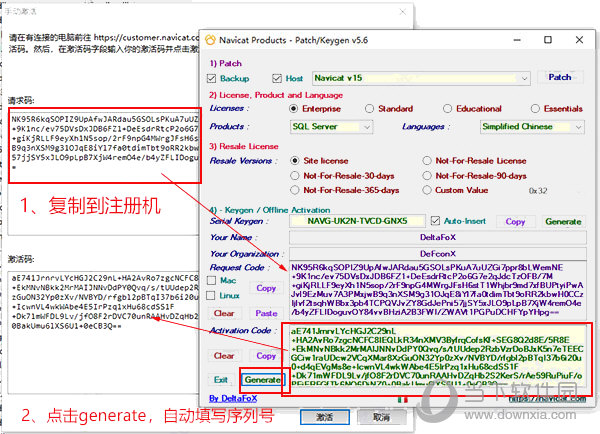The width and height of the screenshot is (600, 434).
Task: Toggle the Linux checkbox
Action: click(210, 295)
